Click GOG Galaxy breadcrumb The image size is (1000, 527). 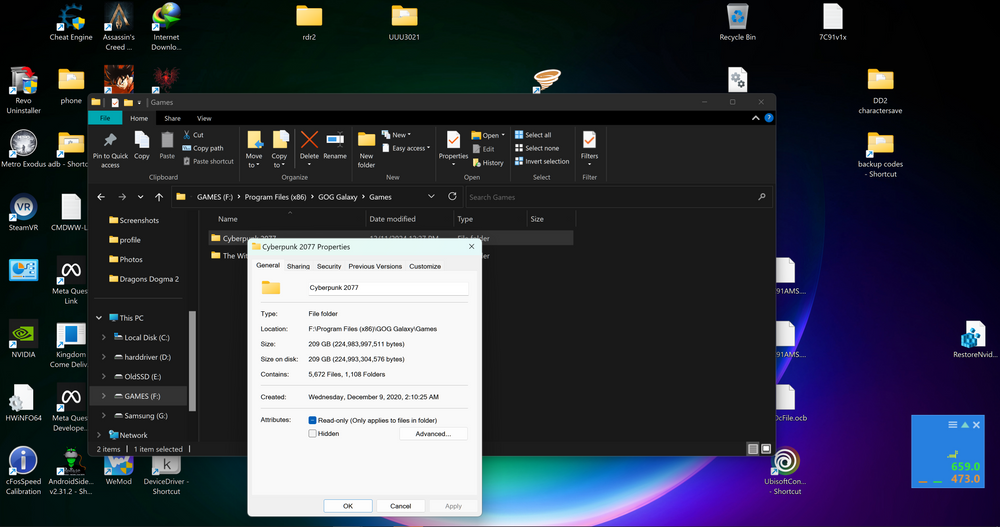pos(337,197)
